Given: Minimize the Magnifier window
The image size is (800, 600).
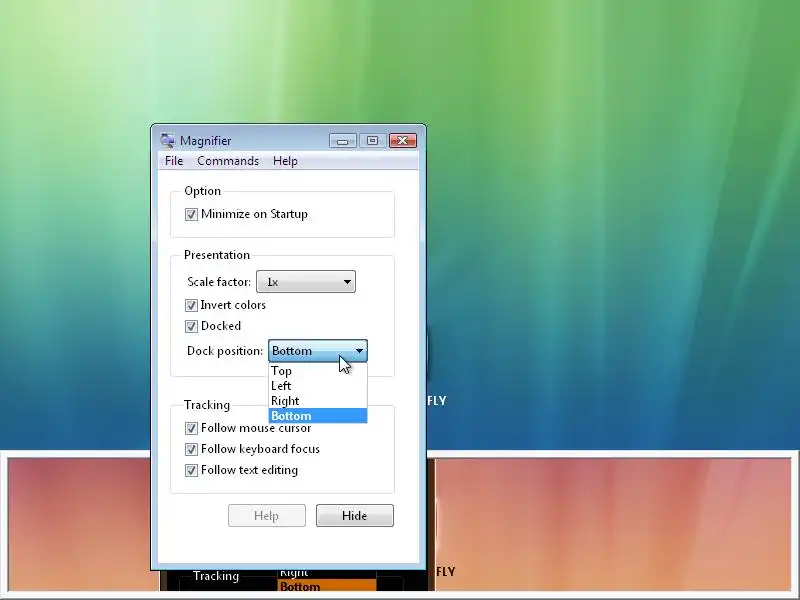Looking at the screenshot, I should coord(342,141).
